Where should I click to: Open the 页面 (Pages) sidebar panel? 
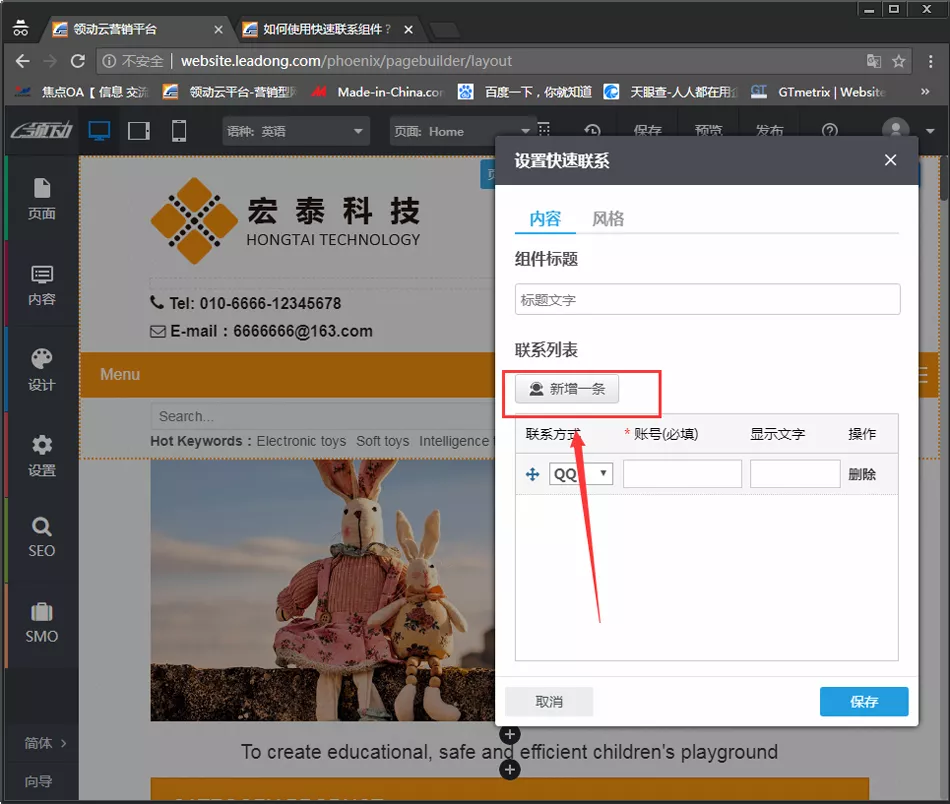click(x=41, y=198)
